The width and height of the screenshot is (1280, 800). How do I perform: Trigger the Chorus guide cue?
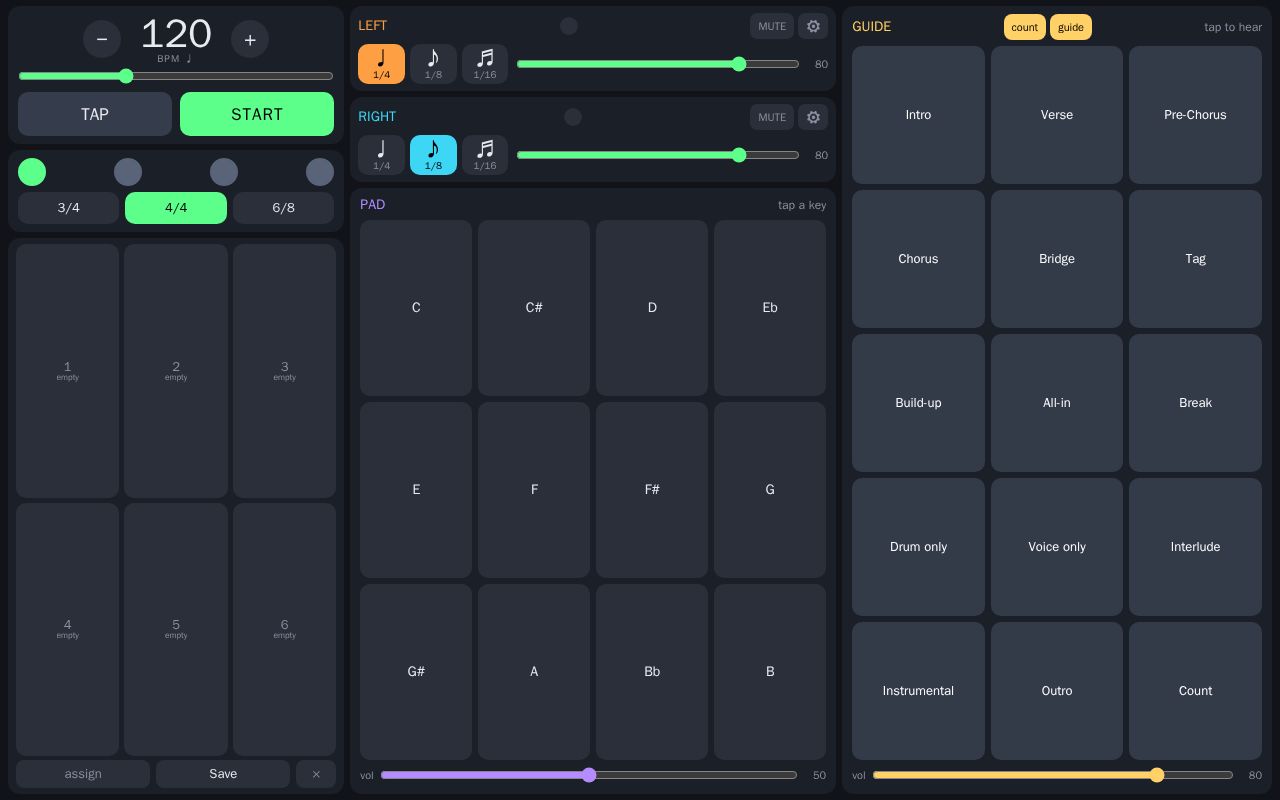pos(918,259)
